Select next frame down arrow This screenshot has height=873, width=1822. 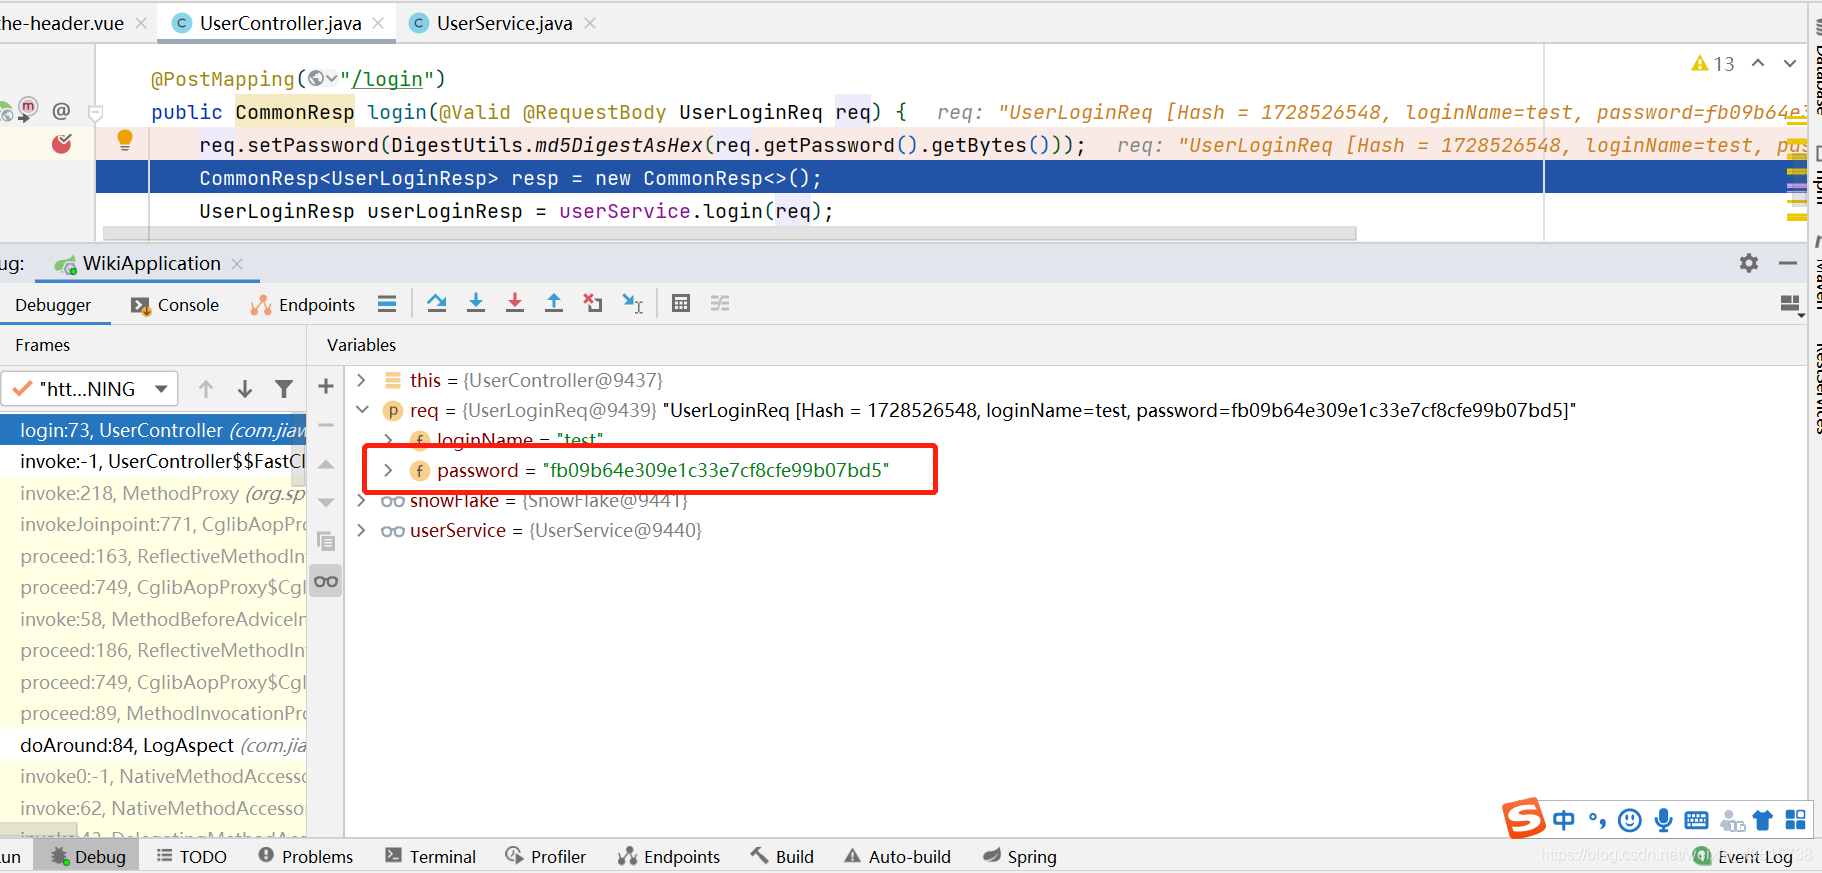[245, 389]
